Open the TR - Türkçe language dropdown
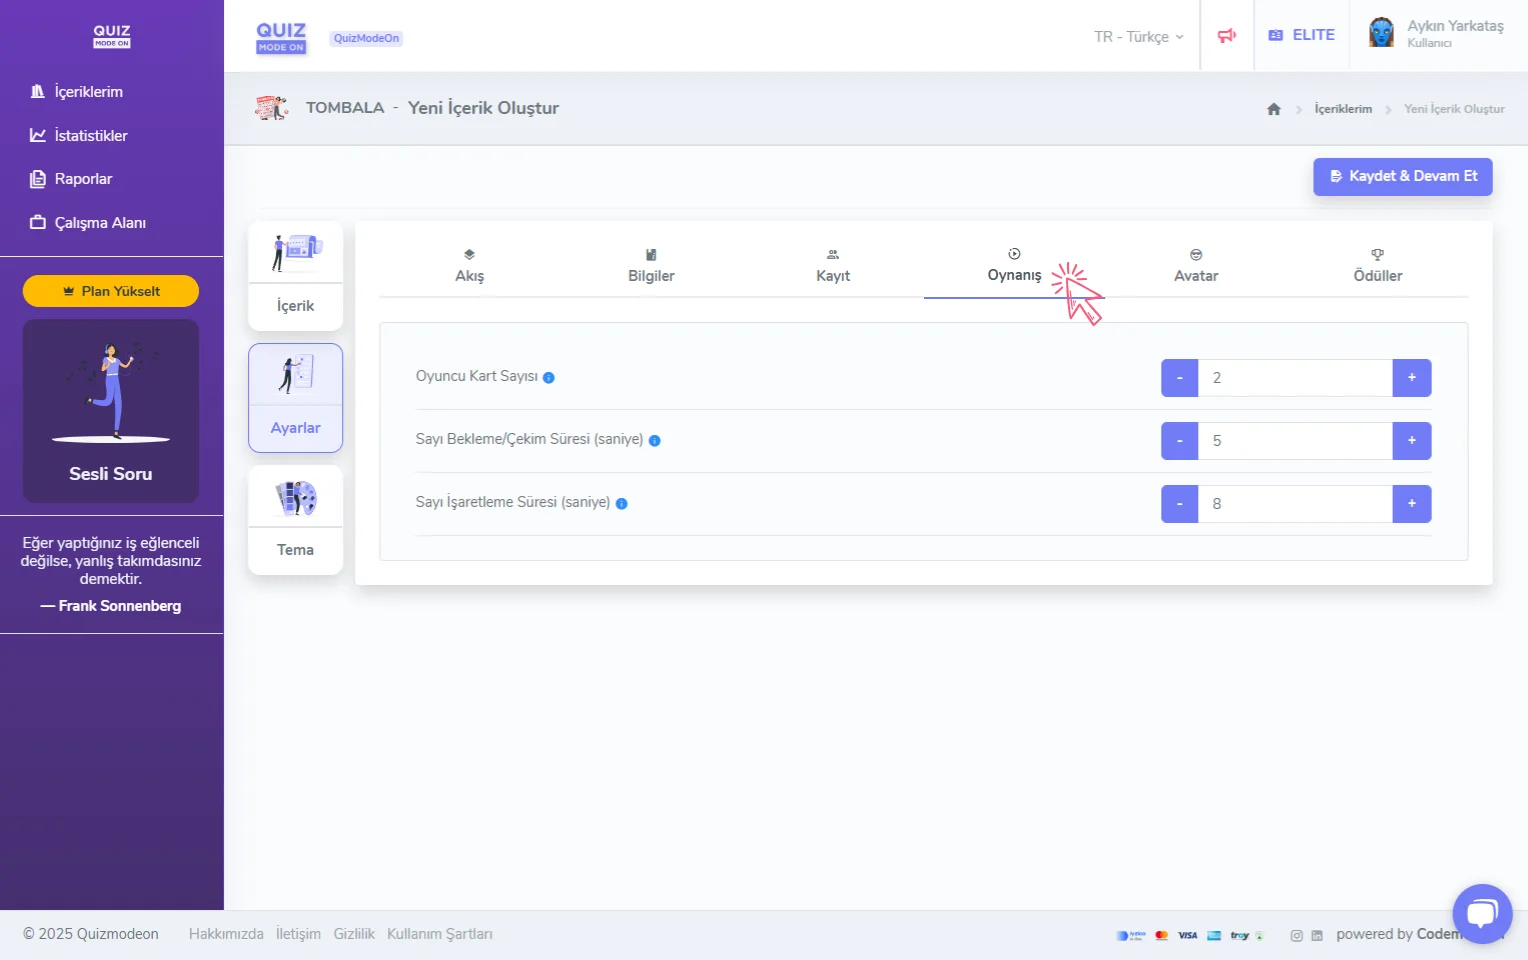Image resolution: width=1528 pixels, height=960 pixels. pyautogui.click(x=1138, y=37)
